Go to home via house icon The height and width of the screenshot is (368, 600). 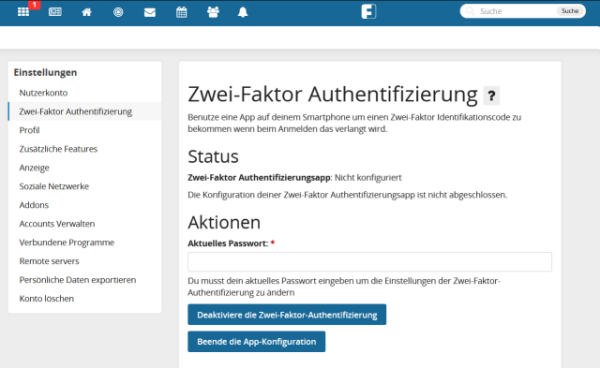point(87,12)
